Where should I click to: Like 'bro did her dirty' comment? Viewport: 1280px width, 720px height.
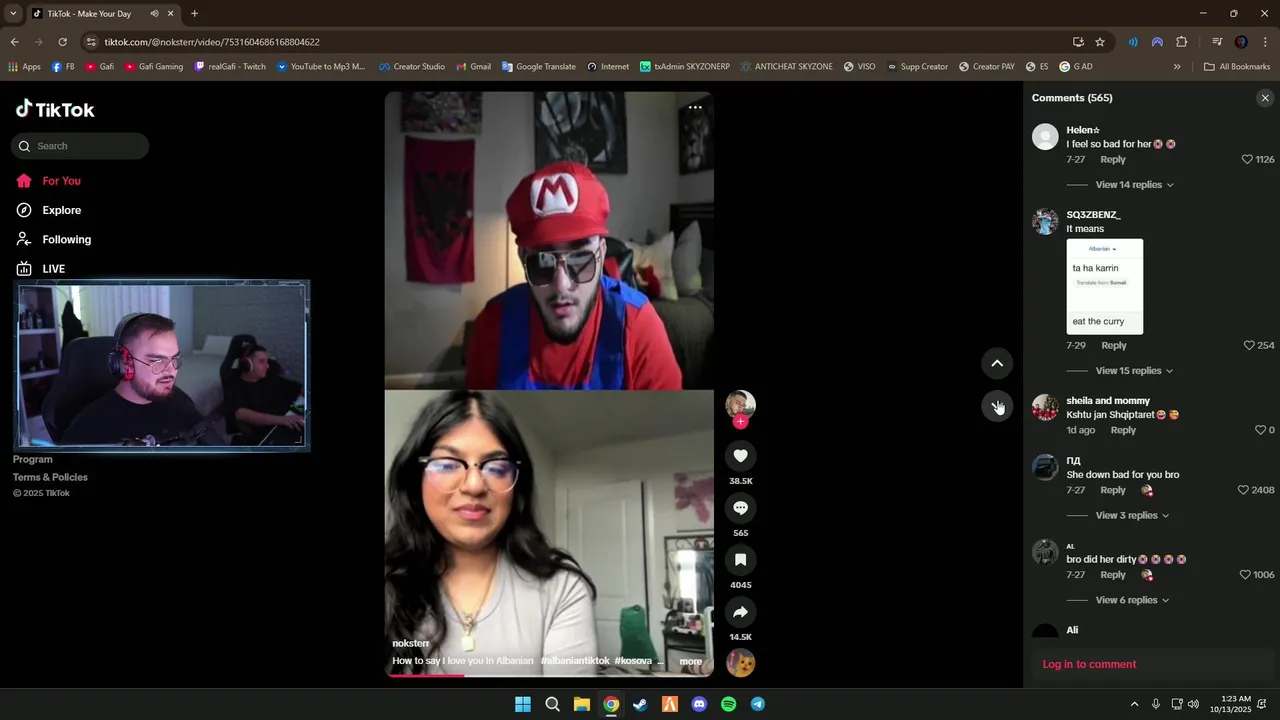(1245, 575)
